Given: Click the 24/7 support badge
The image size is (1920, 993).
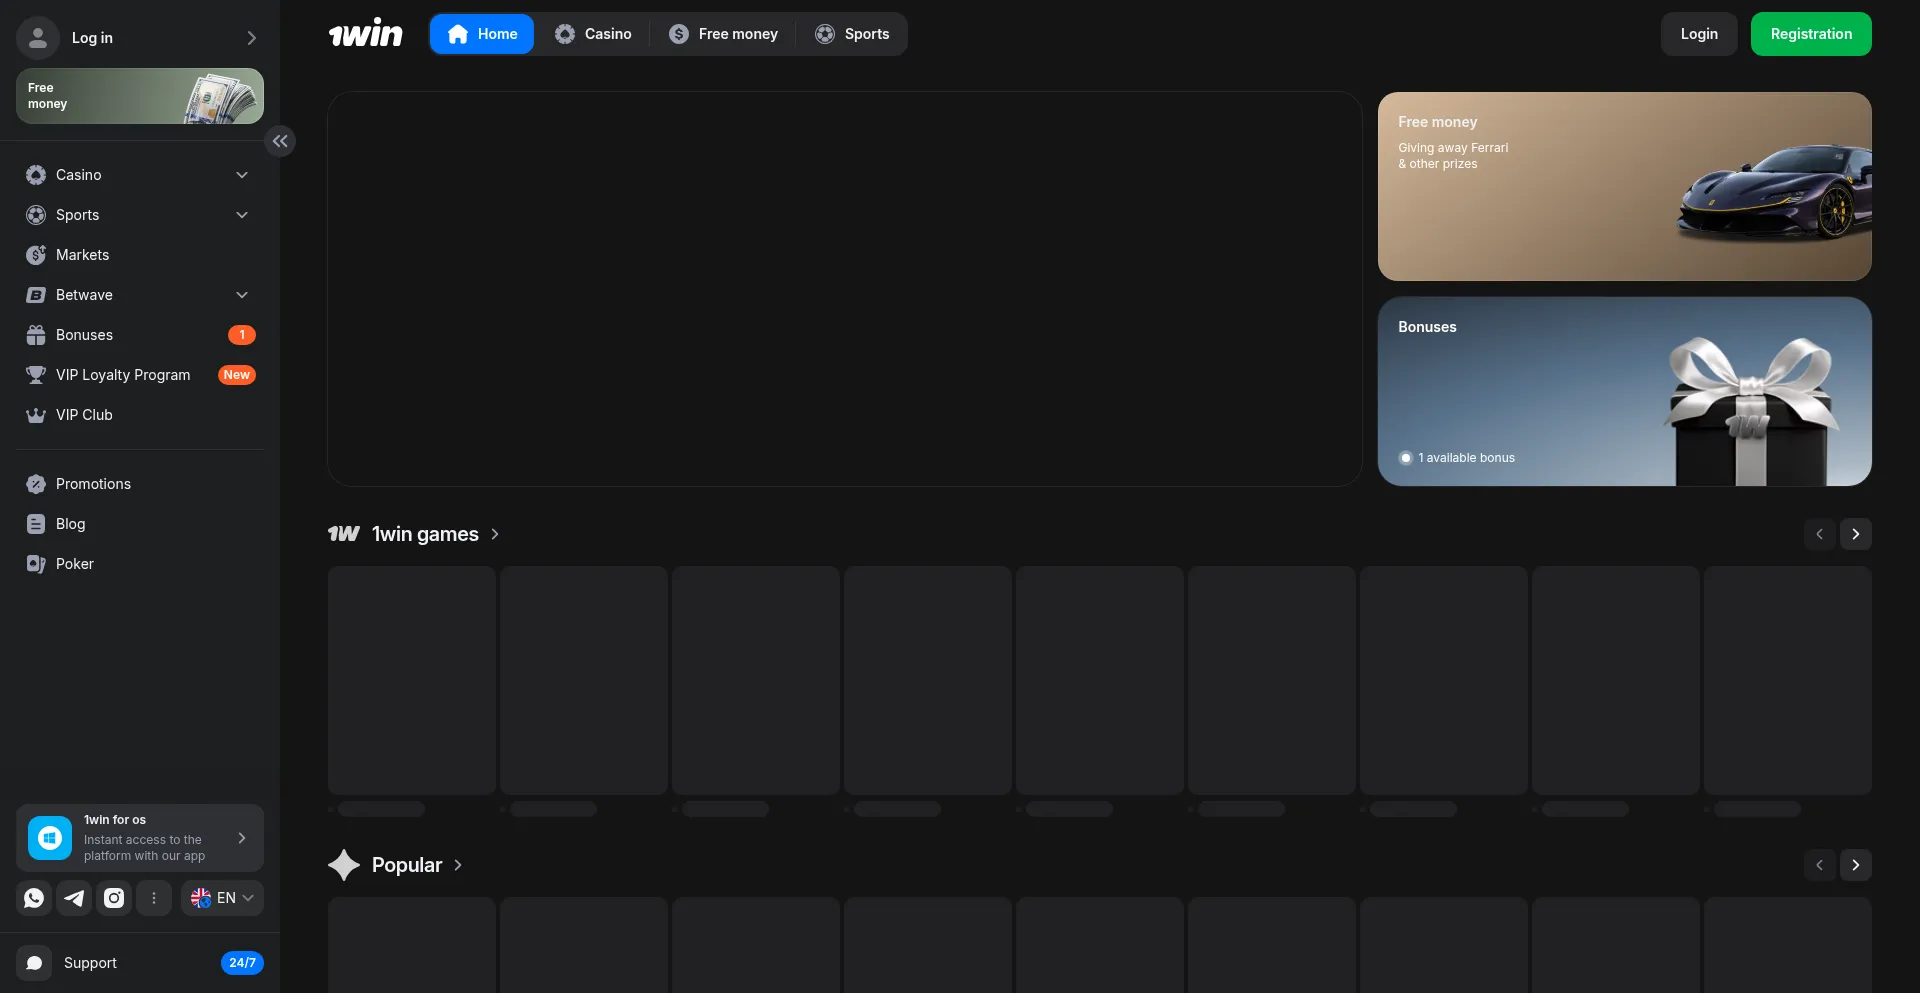Looking at the screenshot, I should [x=242, y=963].
